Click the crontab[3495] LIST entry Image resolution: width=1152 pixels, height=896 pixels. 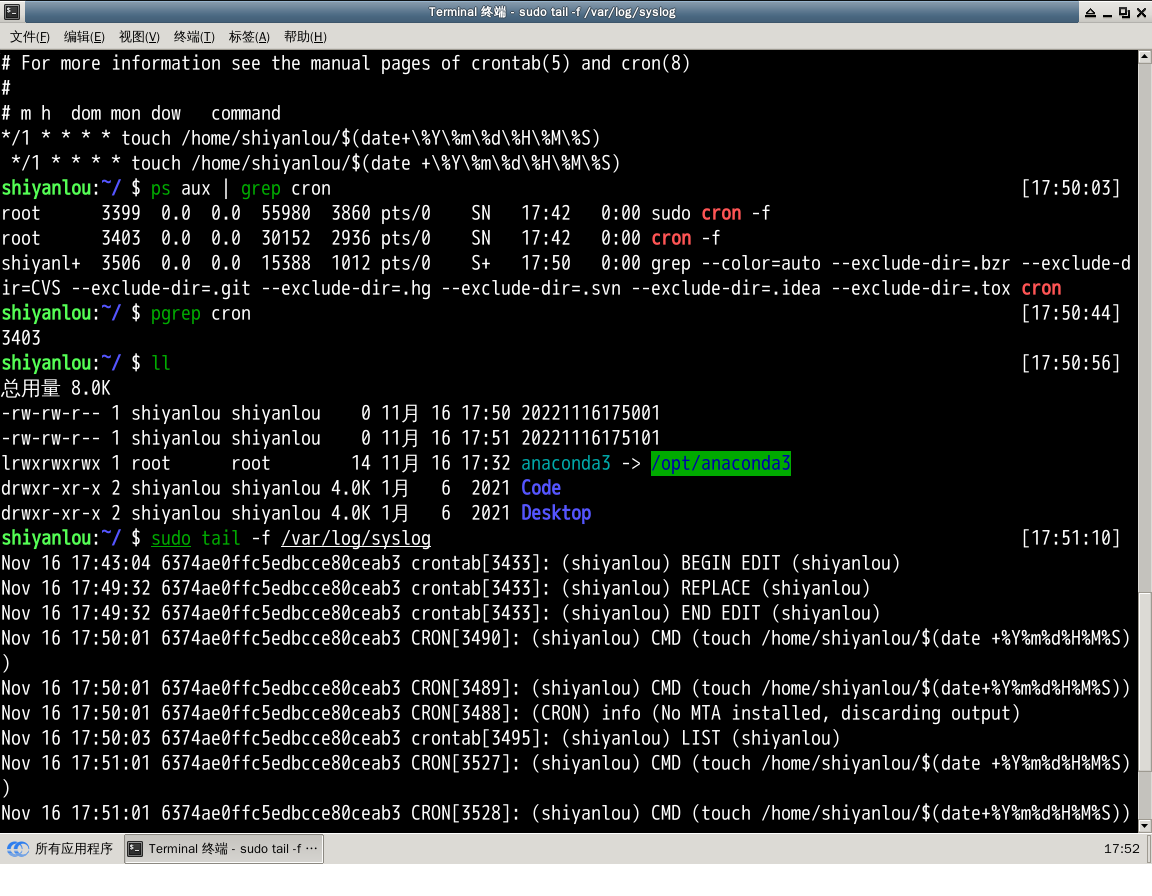pos(420,738)
